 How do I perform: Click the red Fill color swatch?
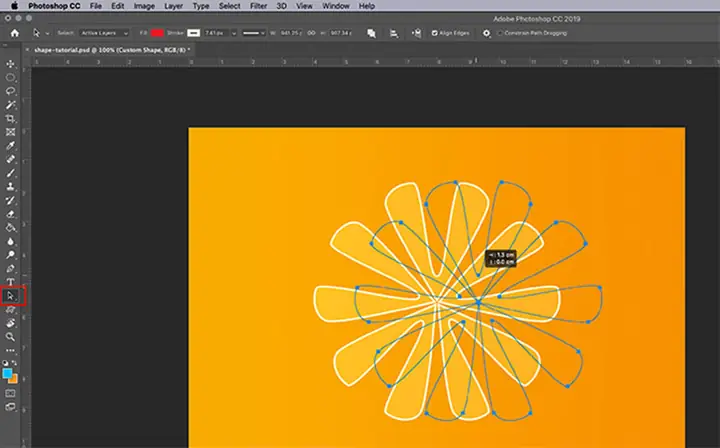pos(157,33)
